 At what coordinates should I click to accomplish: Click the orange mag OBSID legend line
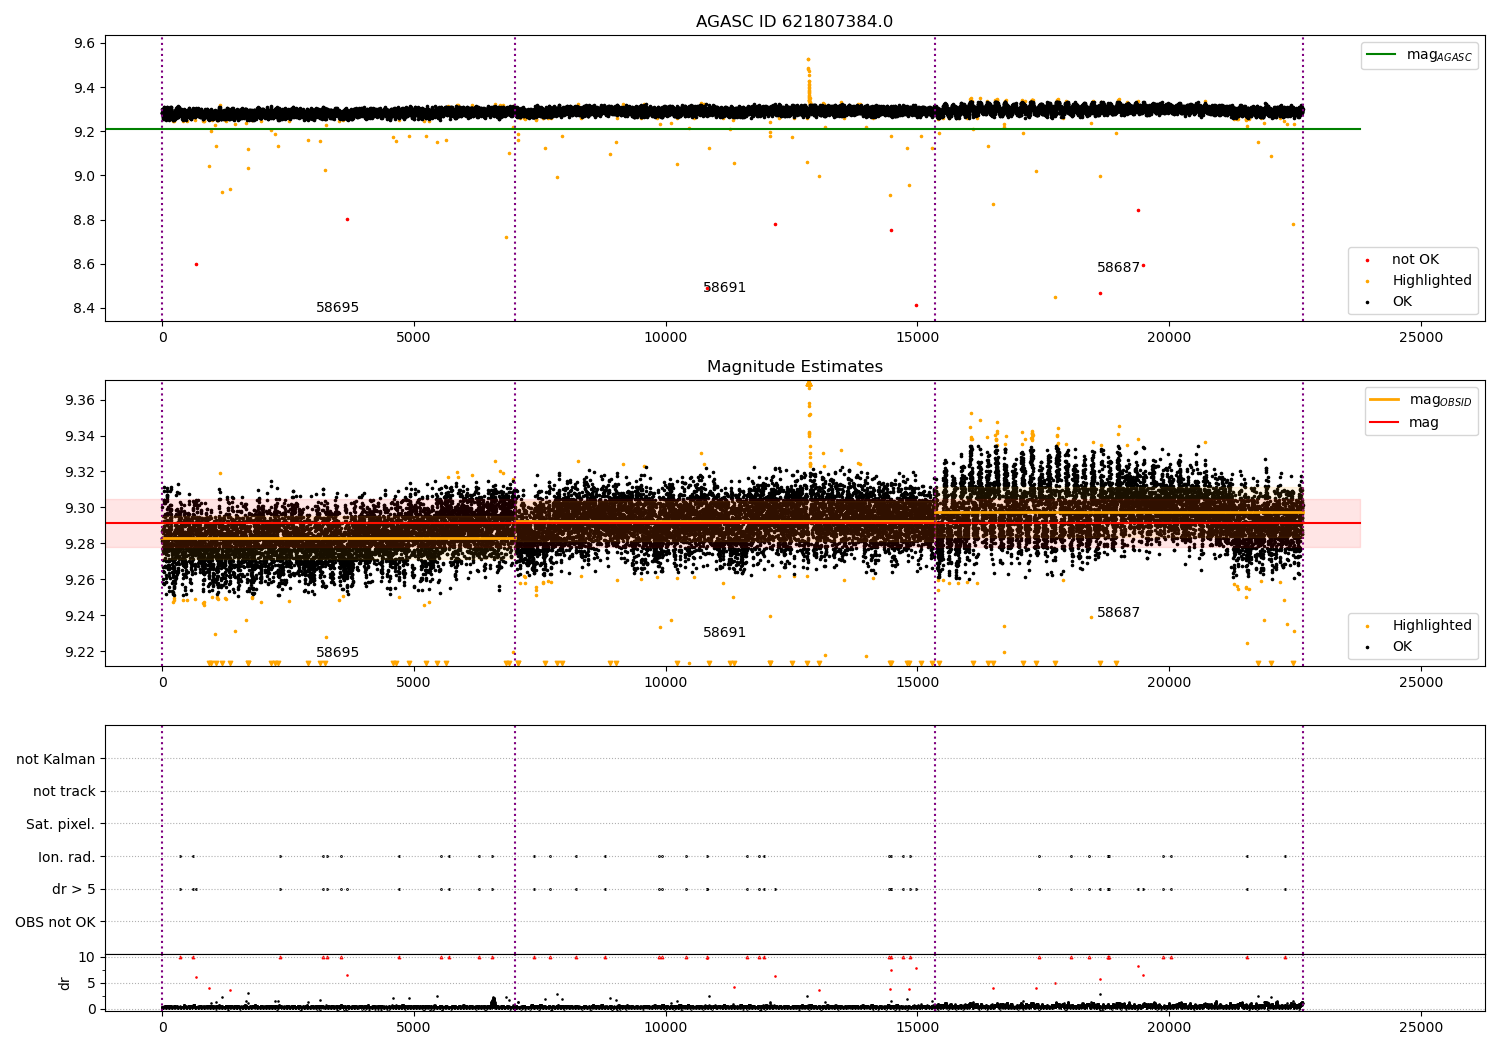[1386, 400]
